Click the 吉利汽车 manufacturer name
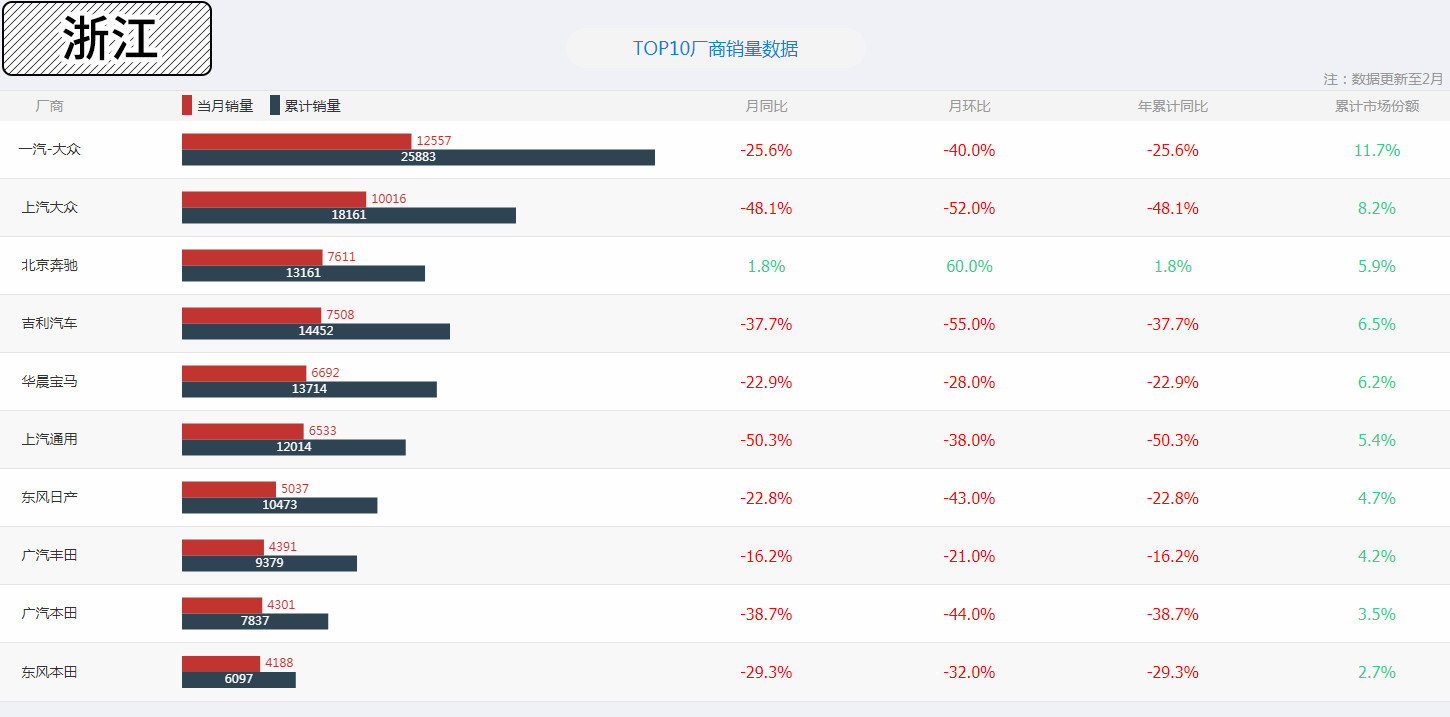Viewport: 1450px width, 717px height. 49,323
